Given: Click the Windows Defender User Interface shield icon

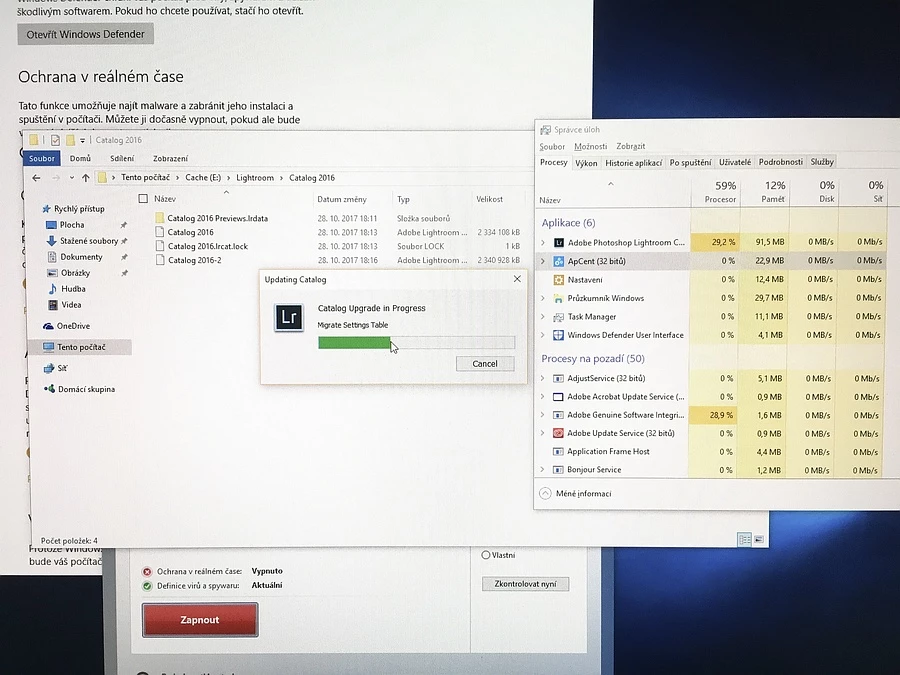Looking at the screenshot, I should tap(558, 335).
